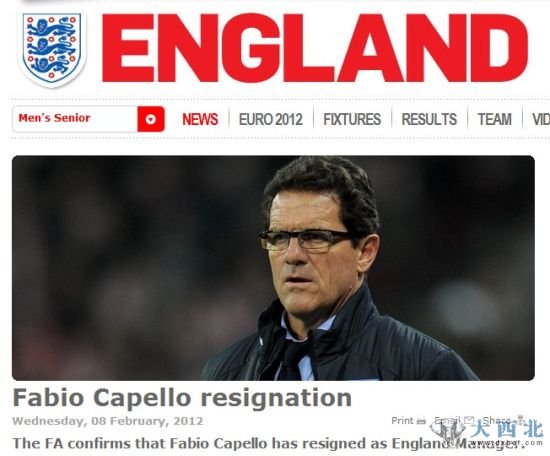
Task: Select the partially visible VID tab
Action: 541,119
